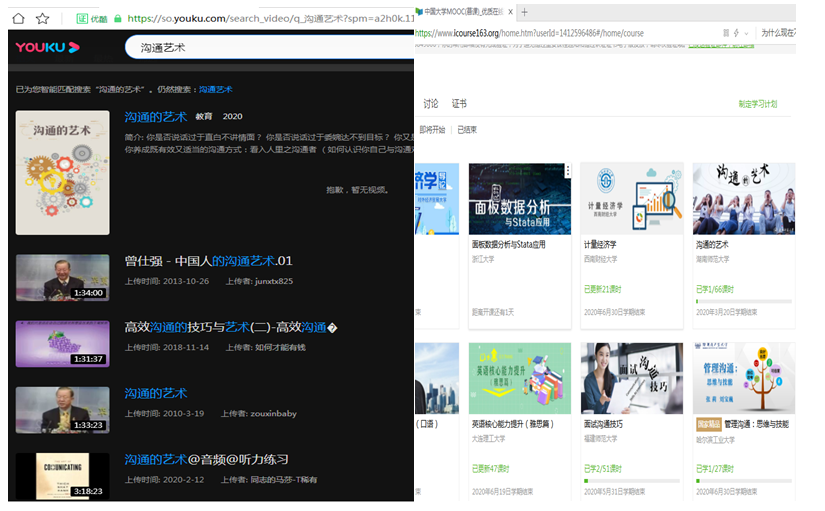Click the 制定学习计划 link

pyautogui.click(x=757, y=104)
